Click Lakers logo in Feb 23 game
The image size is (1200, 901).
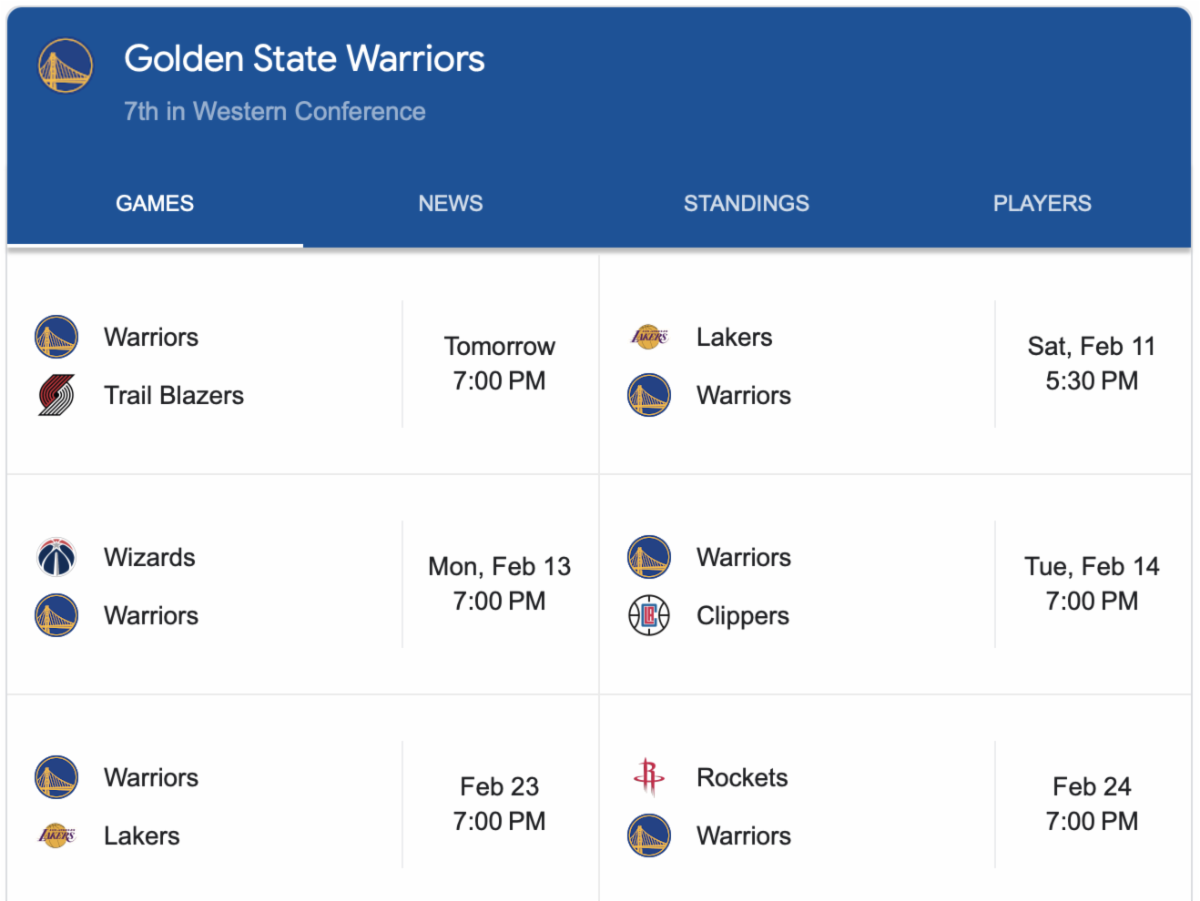pyautogui.click(x=56, y=835)
